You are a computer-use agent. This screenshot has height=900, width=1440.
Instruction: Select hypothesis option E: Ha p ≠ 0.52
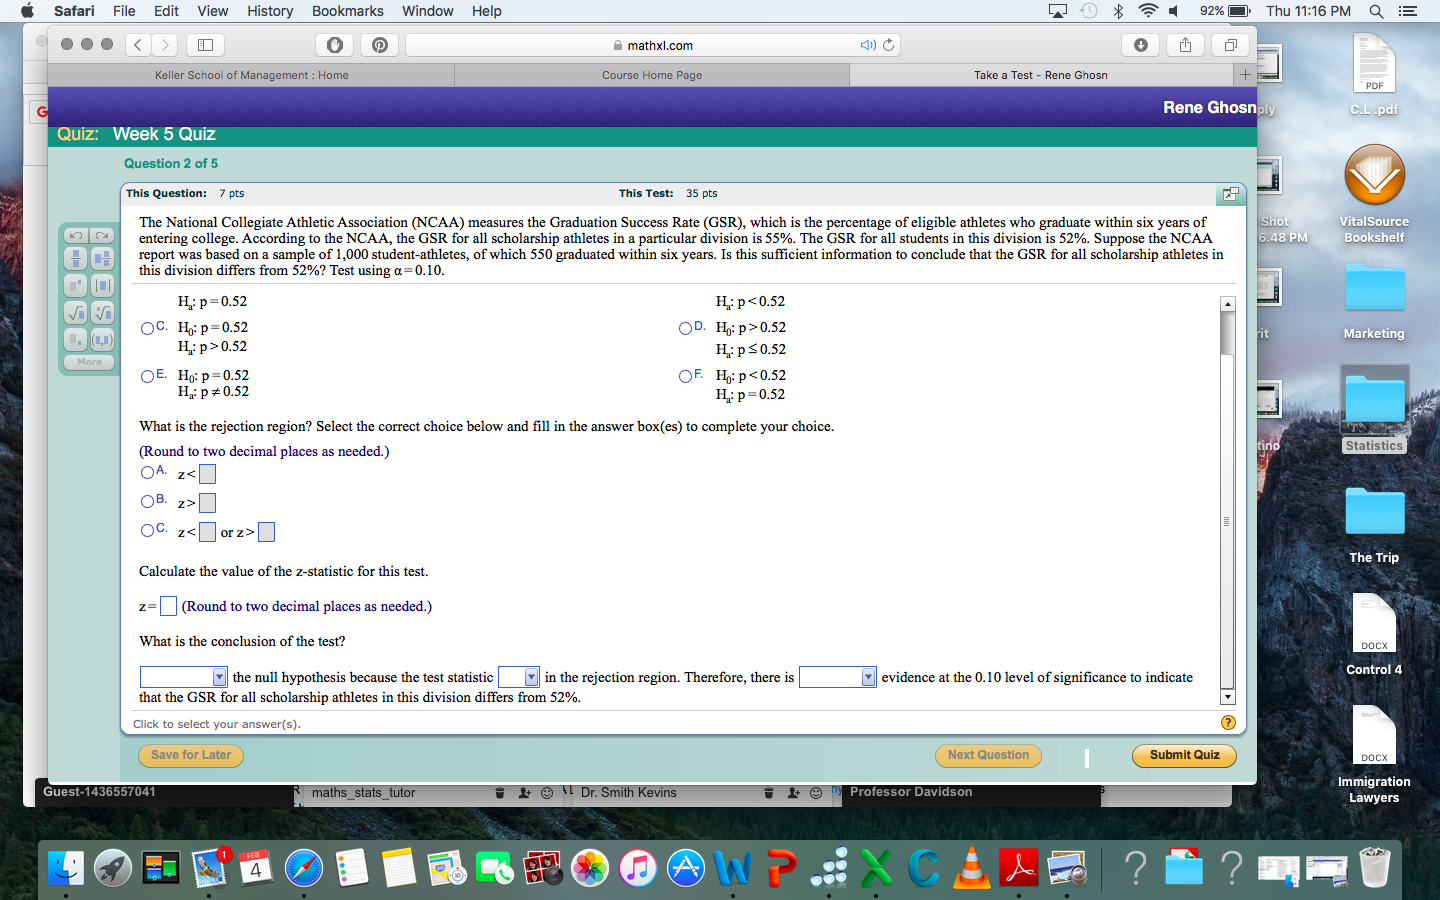[148, 376]
